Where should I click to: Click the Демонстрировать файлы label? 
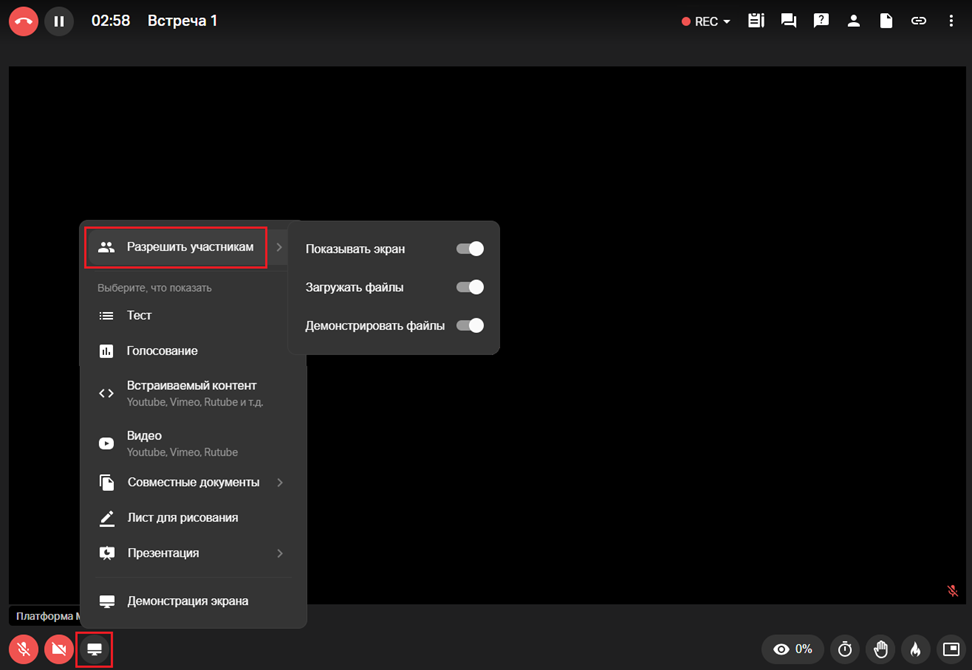pos(375,325)
